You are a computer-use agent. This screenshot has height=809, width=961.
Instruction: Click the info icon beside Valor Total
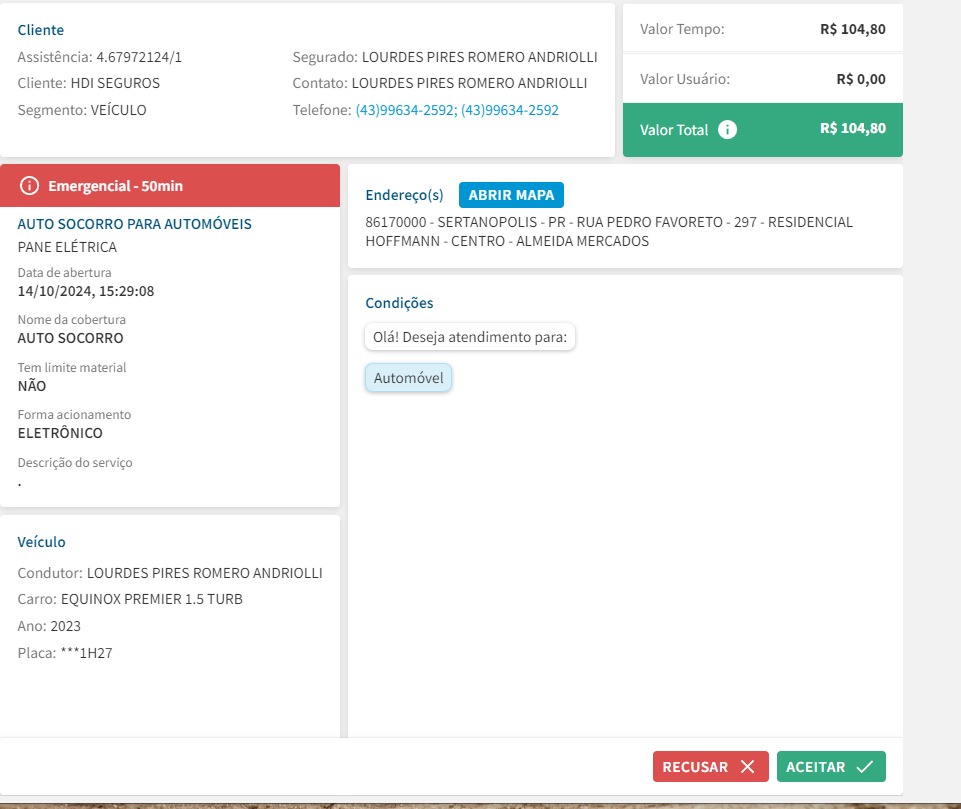[728, 129]
